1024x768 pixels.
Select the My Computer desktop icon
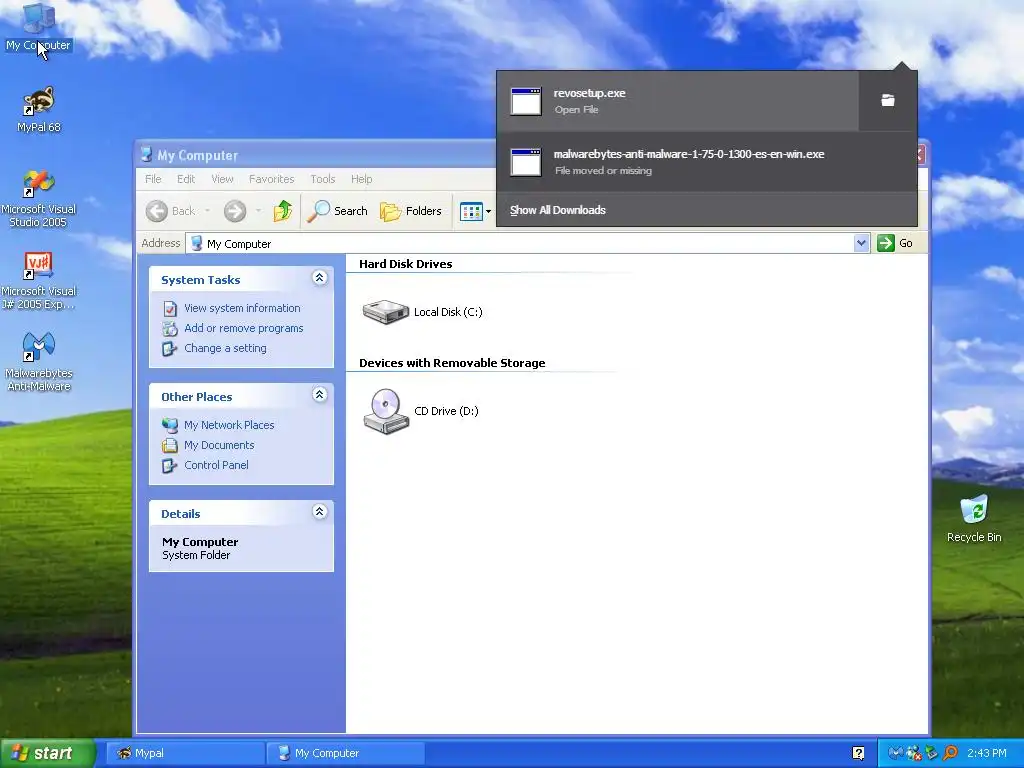[x=38, y=27]
